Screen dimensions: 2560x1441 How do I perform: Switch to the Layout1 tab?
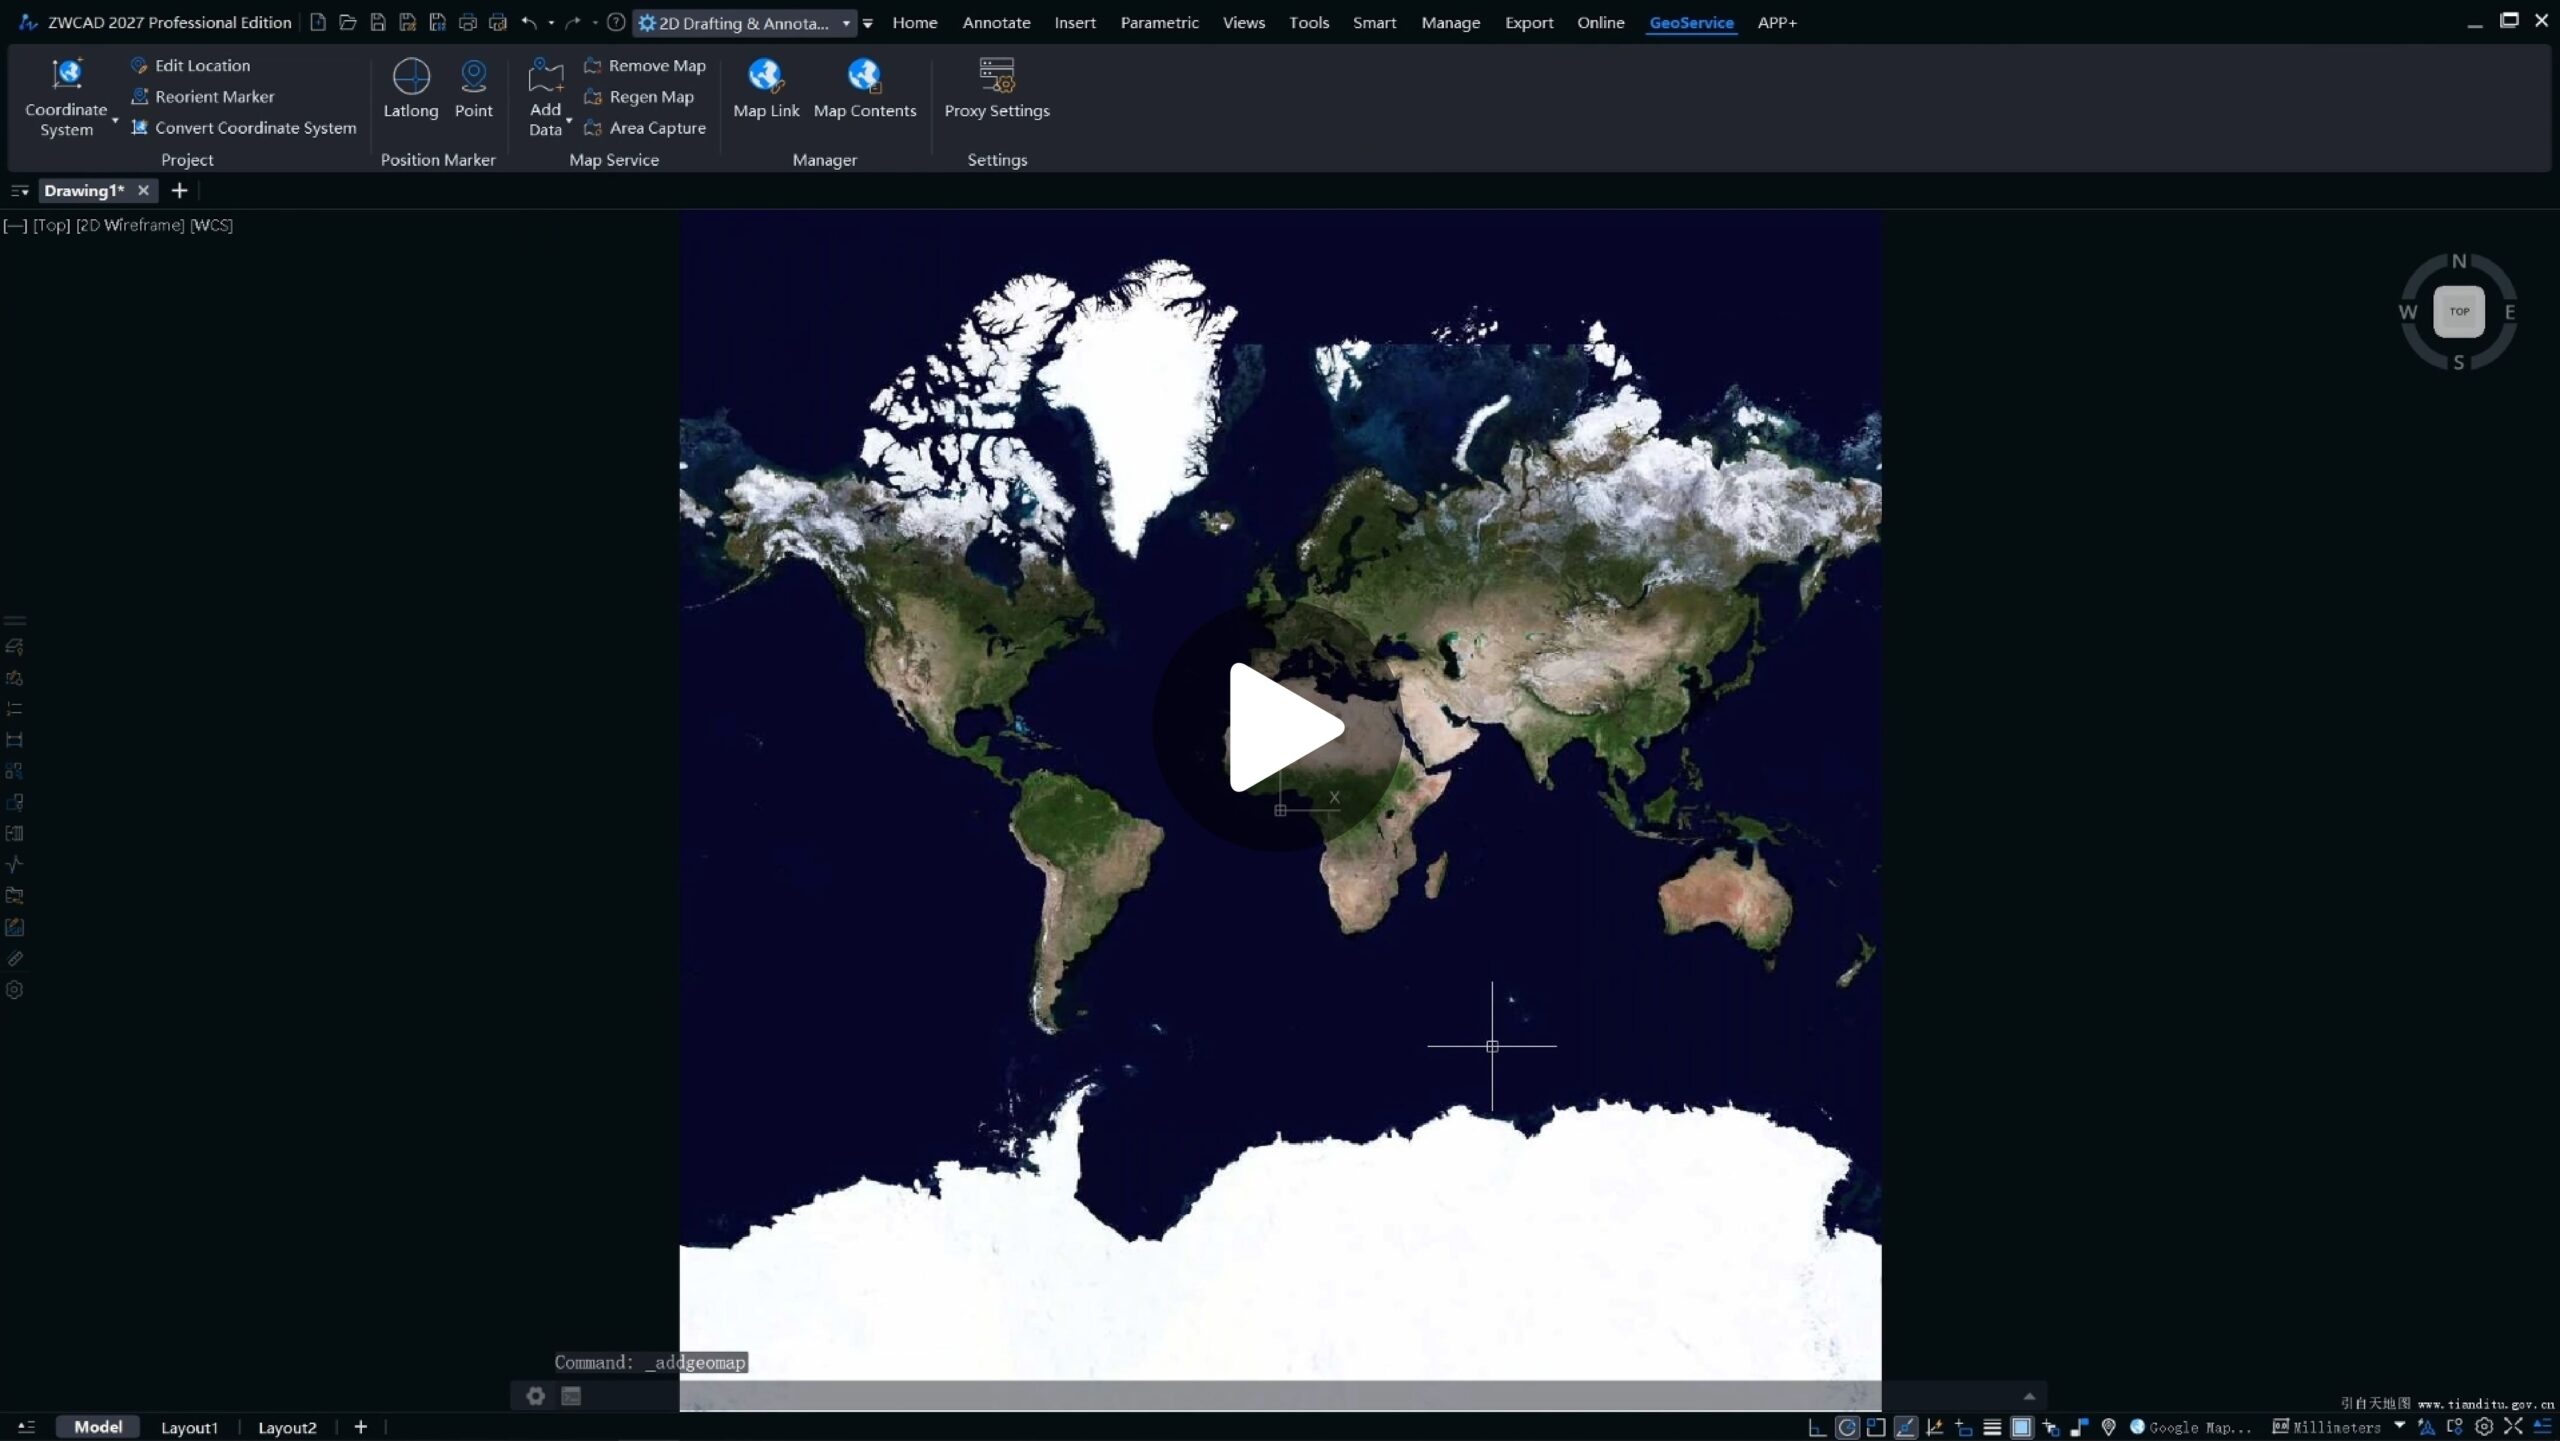click(189, 1427)
